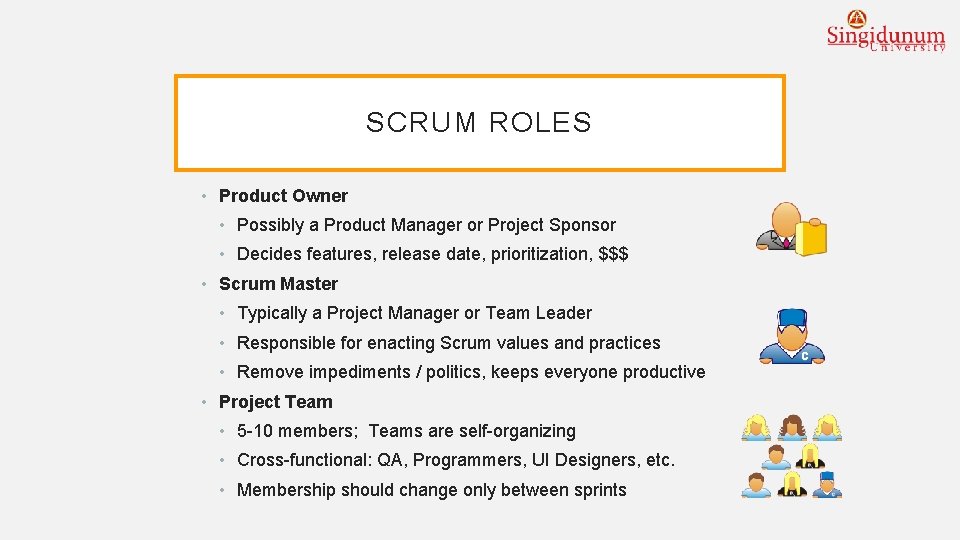Select the Product Owner businessman icon
This screenshot has width=960, height=540.
(x=791, y=228)
